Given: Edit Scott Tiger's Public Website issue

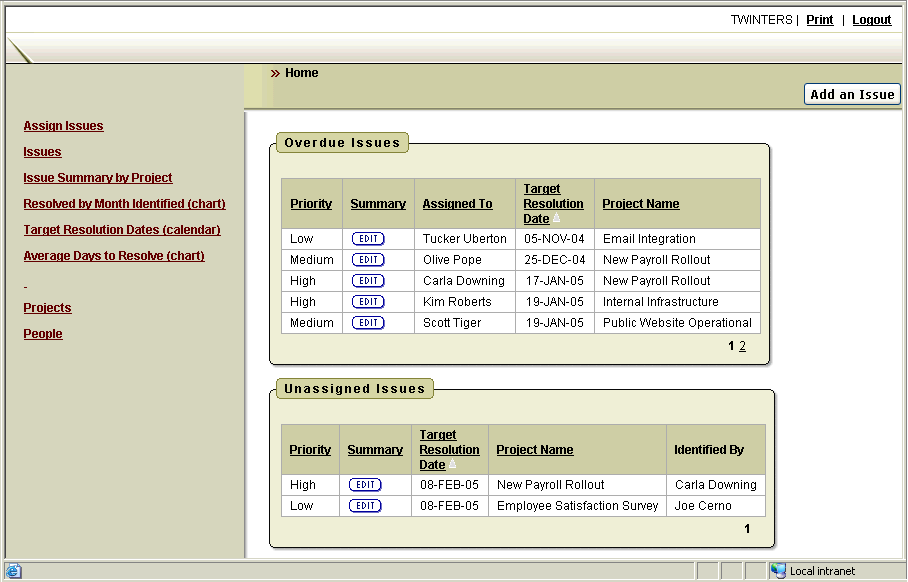Looking at the screenshot, I should click(368, 323).
